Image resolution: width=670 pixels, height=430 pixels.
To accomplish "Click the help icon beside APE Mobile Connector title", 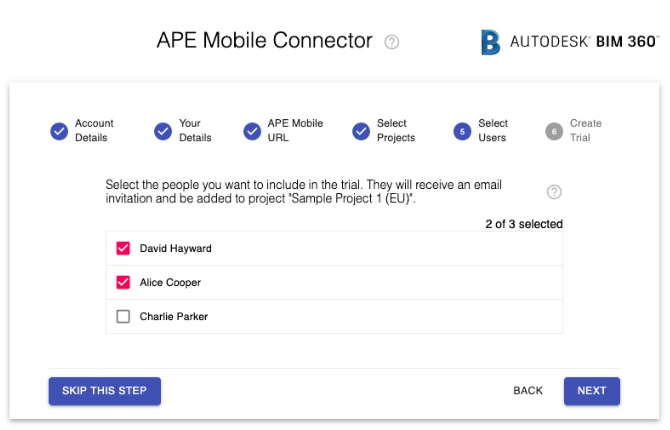I will click(x=391, y=42).
